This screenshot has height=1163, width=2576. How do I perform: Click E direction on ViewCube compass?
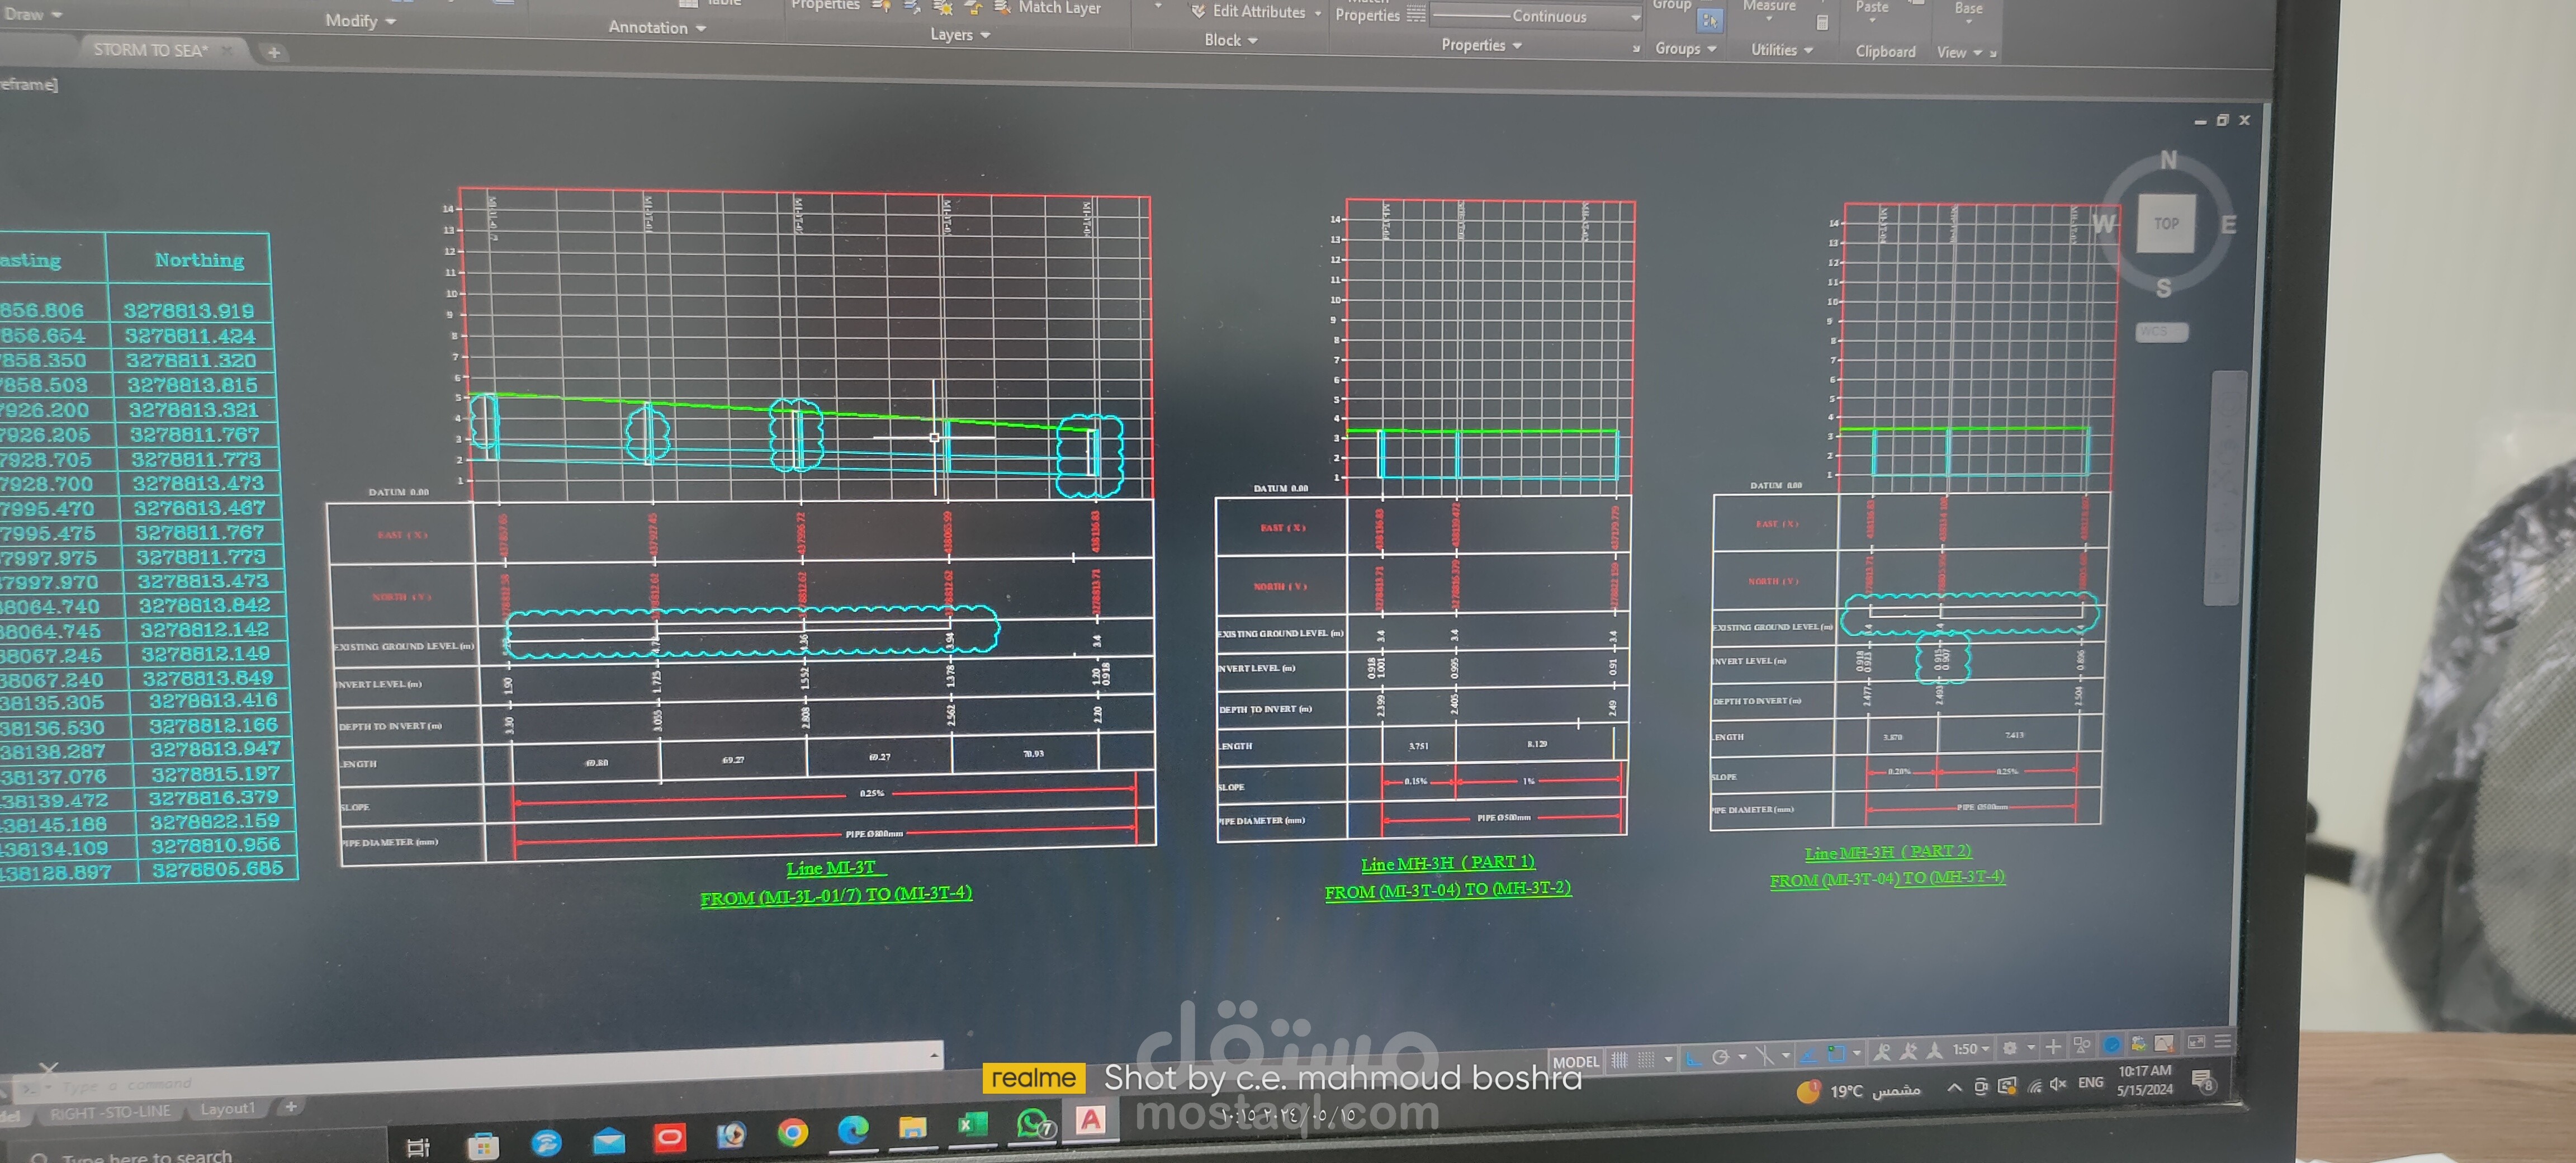pyautogui.click(x=2228, y=224)
